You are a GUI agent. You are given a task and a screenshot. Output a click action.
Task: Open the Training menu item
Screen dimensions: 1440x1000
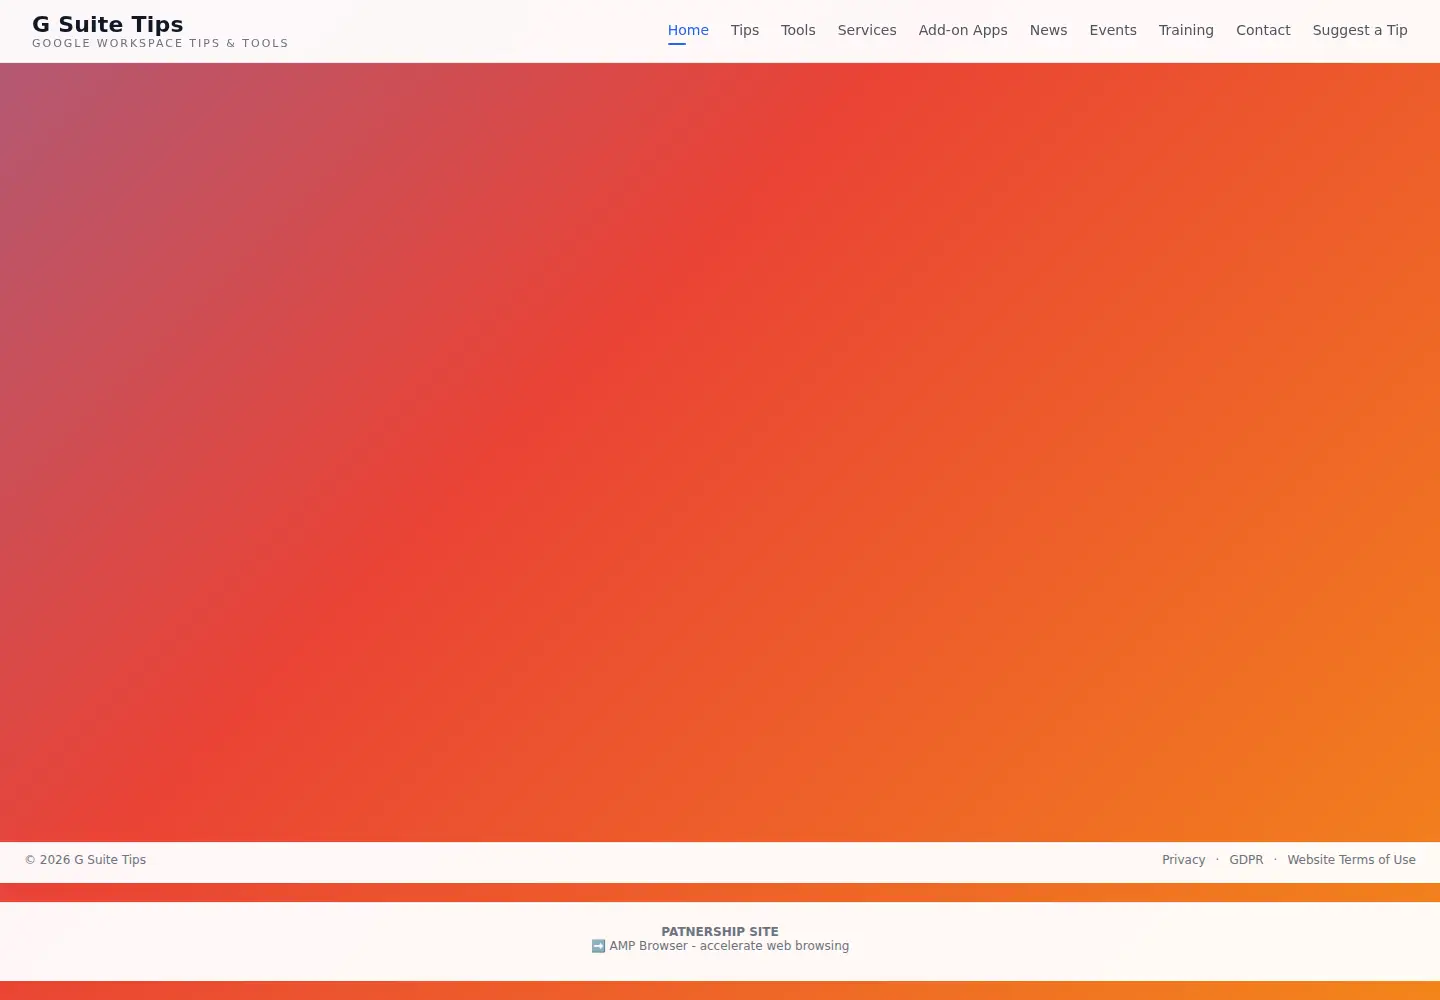coord(1186,30)
